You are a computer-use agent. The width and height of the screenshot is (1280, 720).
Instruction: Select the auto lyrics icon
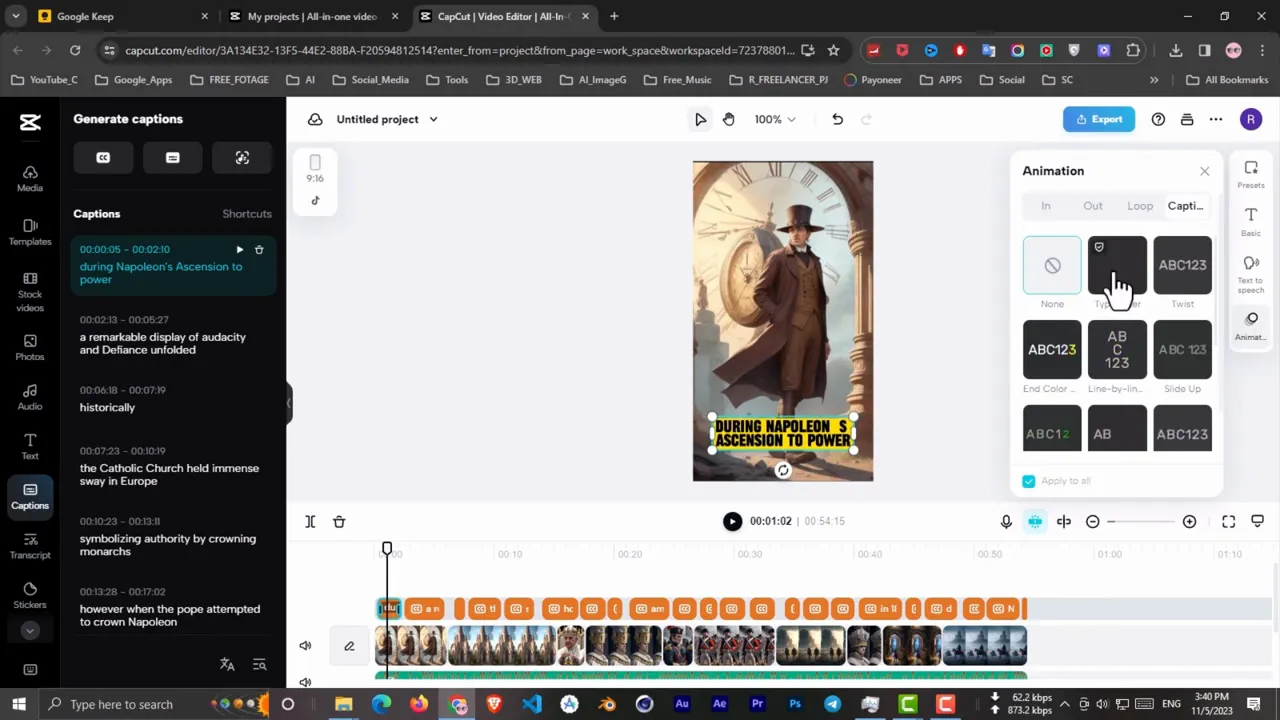[242, 158]
